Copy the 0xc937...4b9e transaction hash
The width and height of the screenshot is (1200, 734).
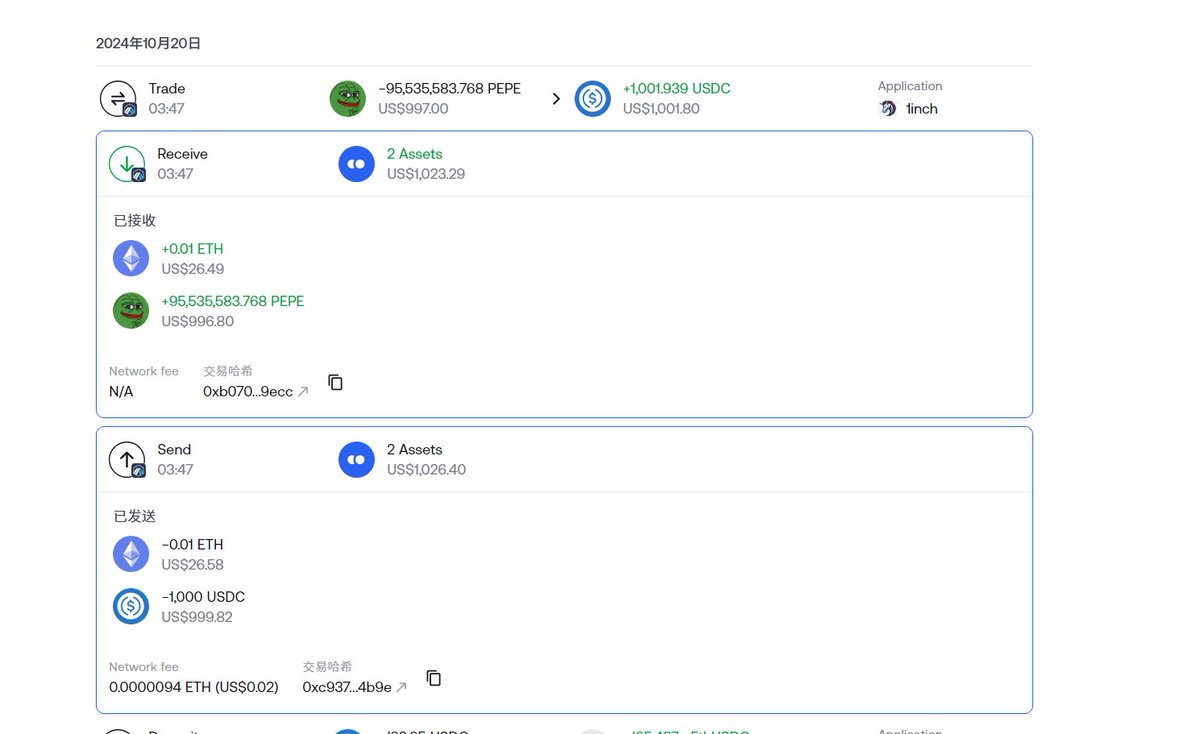click(x=434, y=678)
